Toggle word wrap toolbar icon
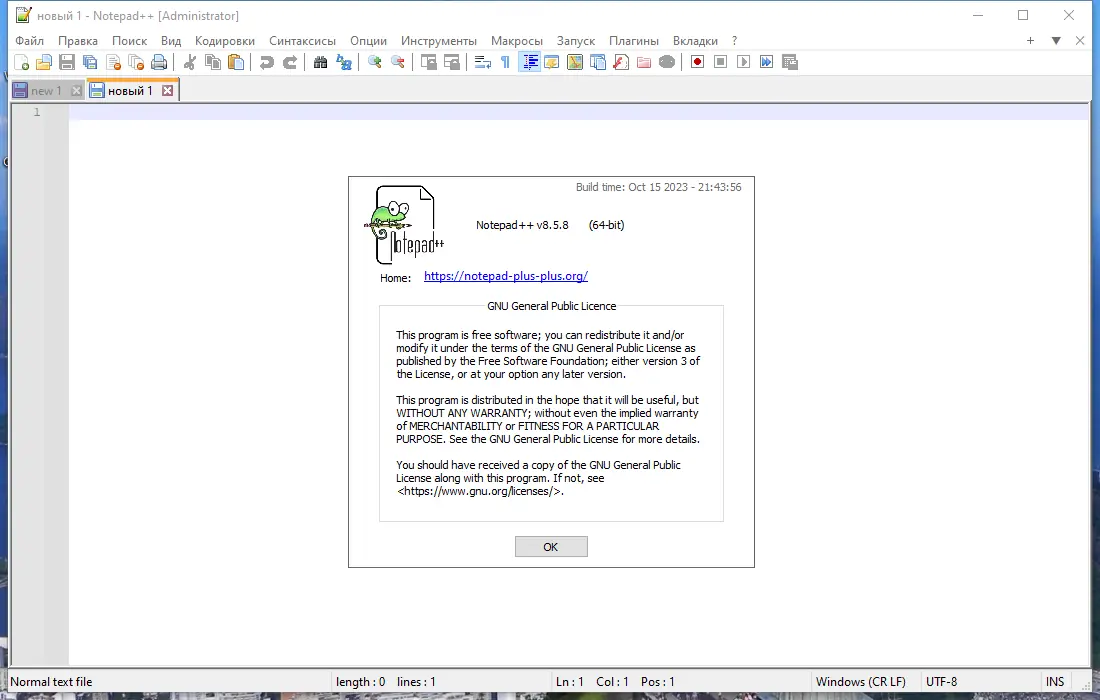Screen dimensions: 1100x700 483,62
